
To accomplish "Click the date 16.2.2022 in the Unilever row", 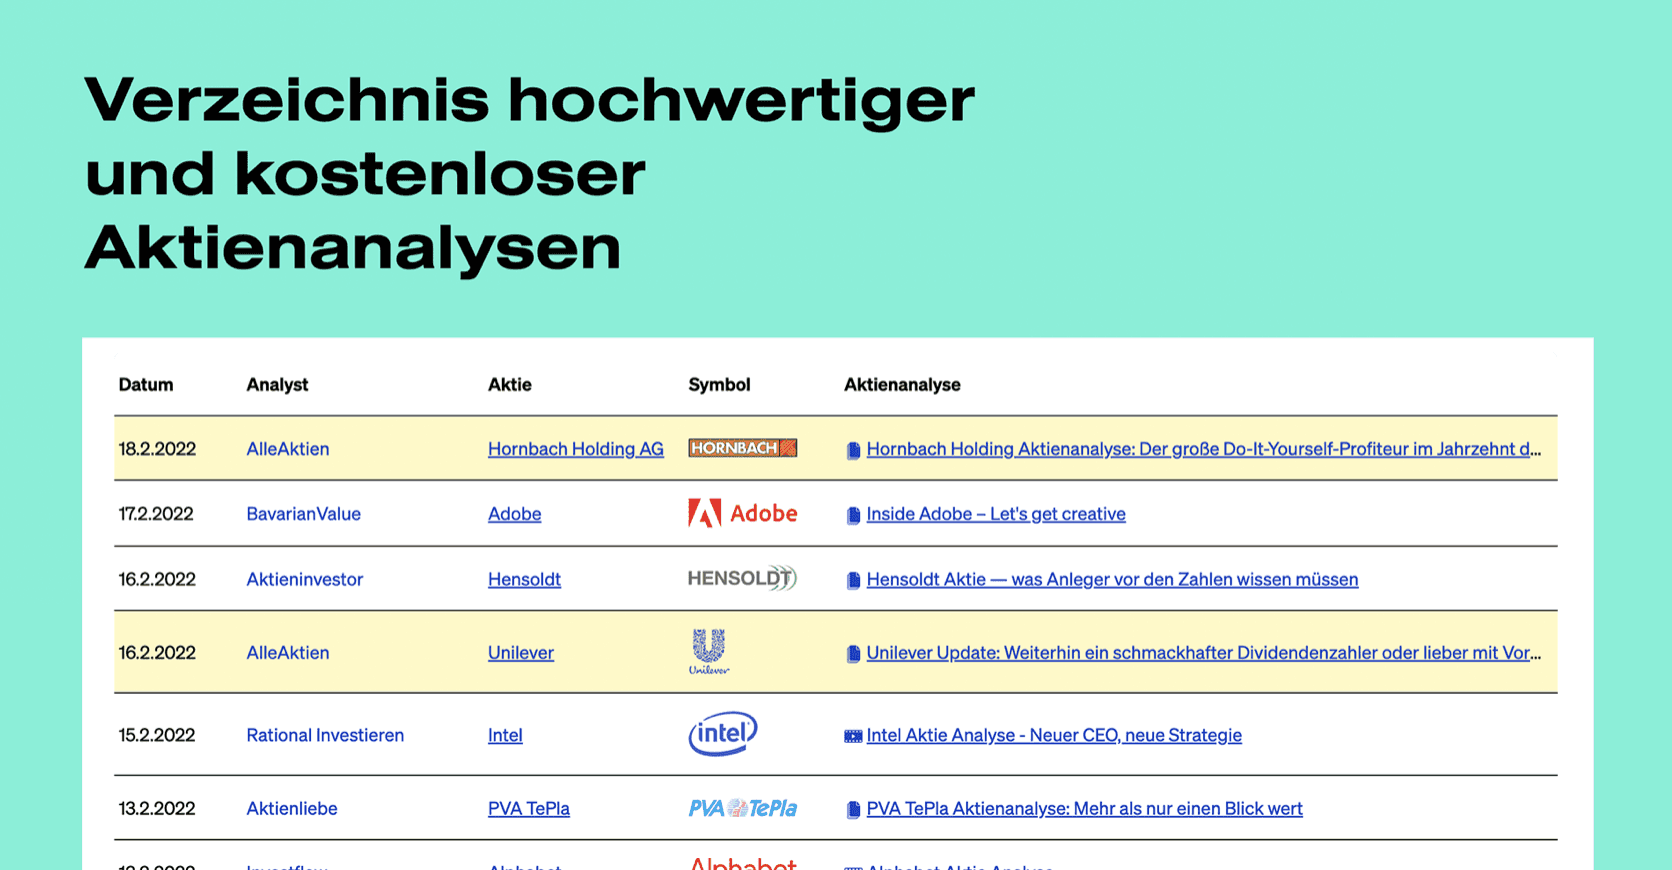I will (x=157, y=653).
